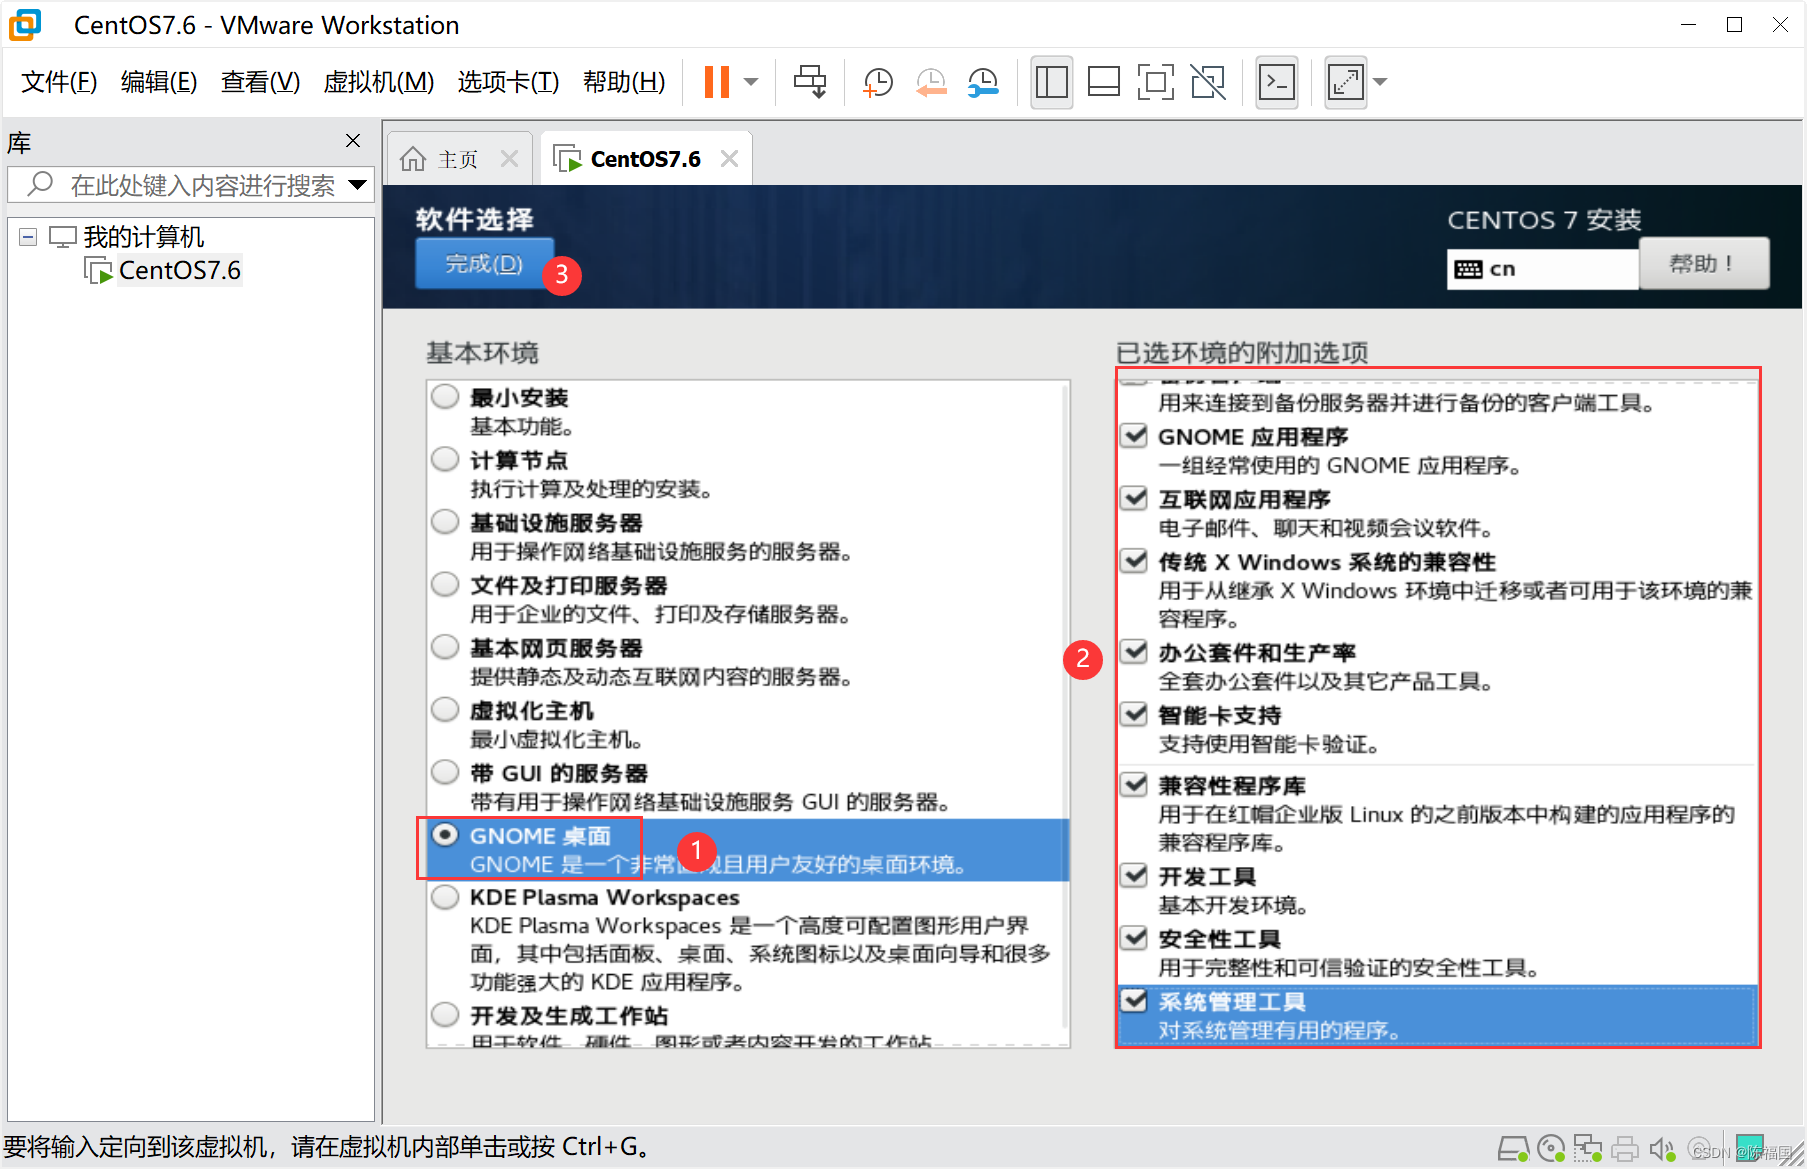The height and width of the screenshot is (1169, 1807).
Task: Uncheck the 开发工具 checkbox
Action: (x=1134, y=876)
